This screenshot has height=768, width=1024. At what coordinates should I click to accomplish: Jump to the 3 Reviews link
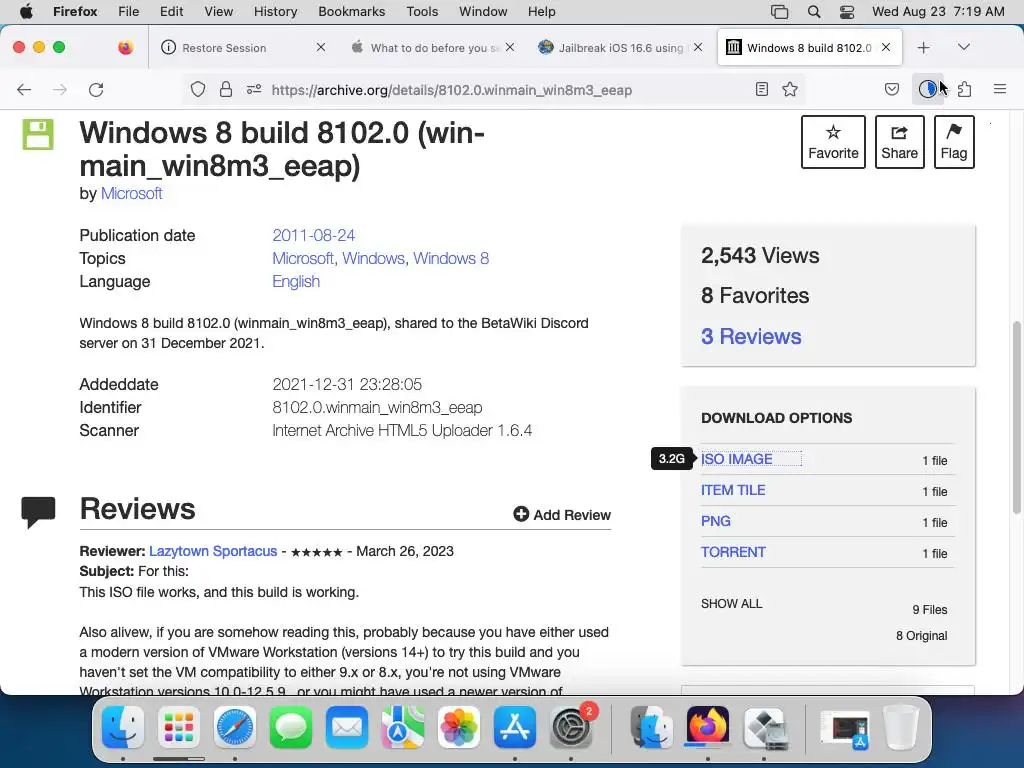751,336
